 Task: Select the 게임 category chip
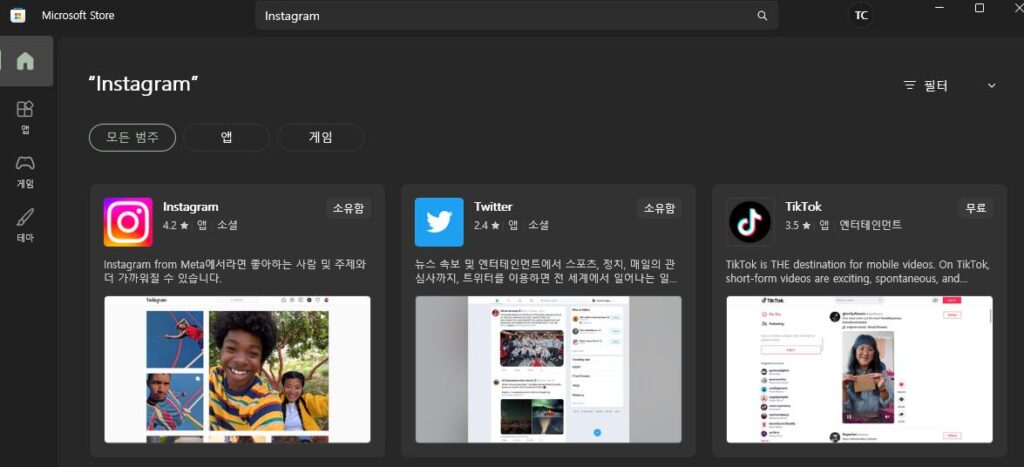click(x=321, y=138)
